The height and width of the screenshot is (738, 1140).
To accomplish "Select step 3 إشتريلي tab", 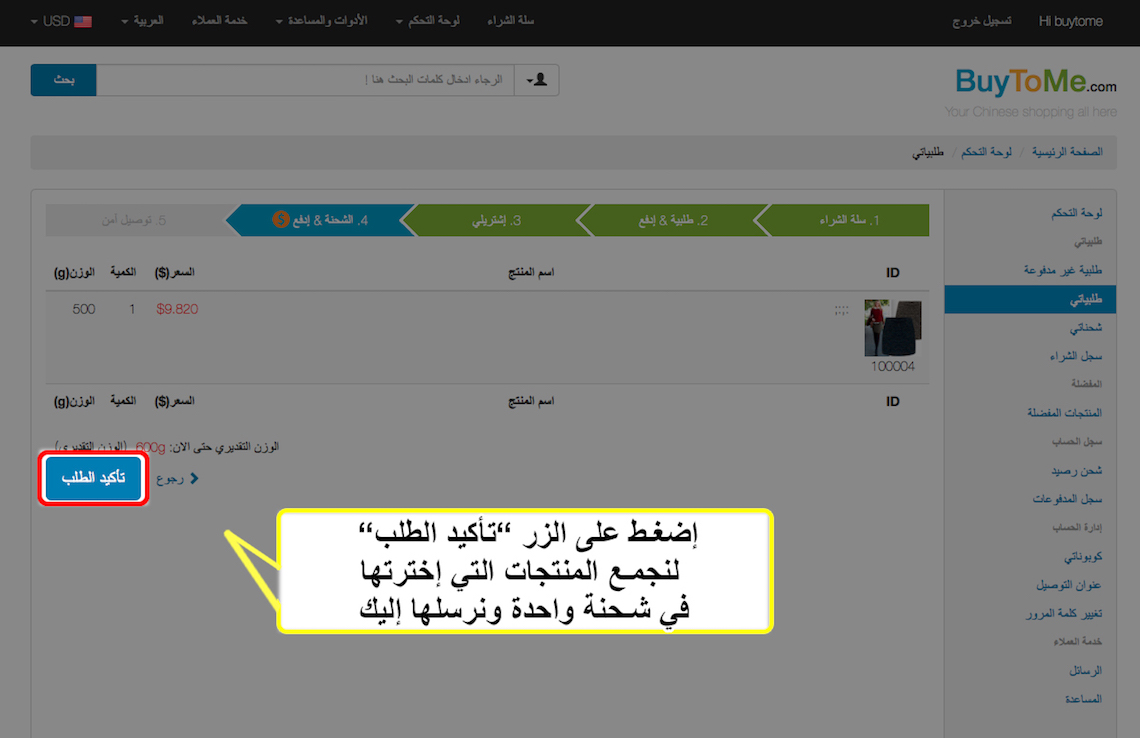I will pyautogui.click(x=495, y=221).
